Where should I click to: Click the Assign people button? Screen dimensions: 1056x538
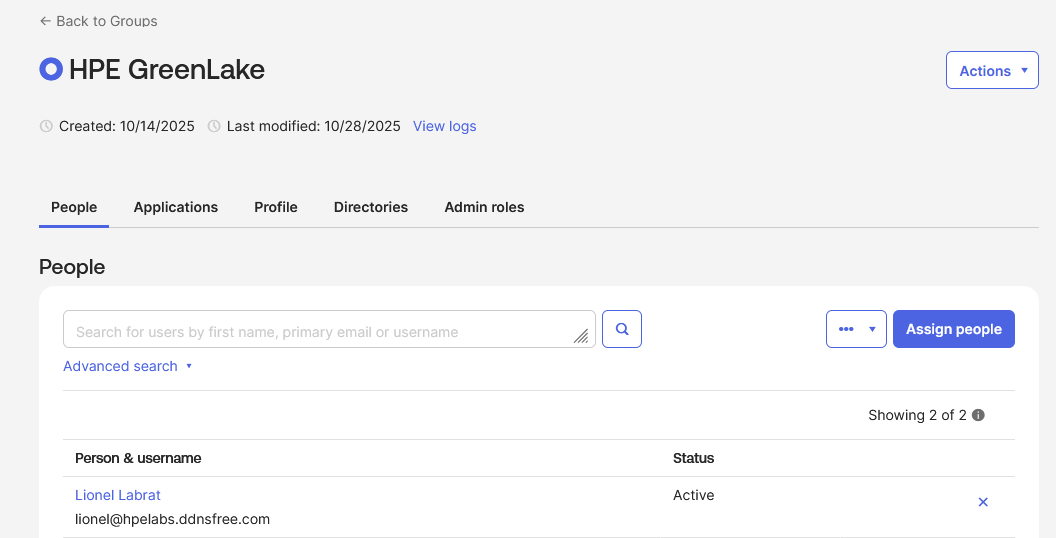tap(953, 329)
